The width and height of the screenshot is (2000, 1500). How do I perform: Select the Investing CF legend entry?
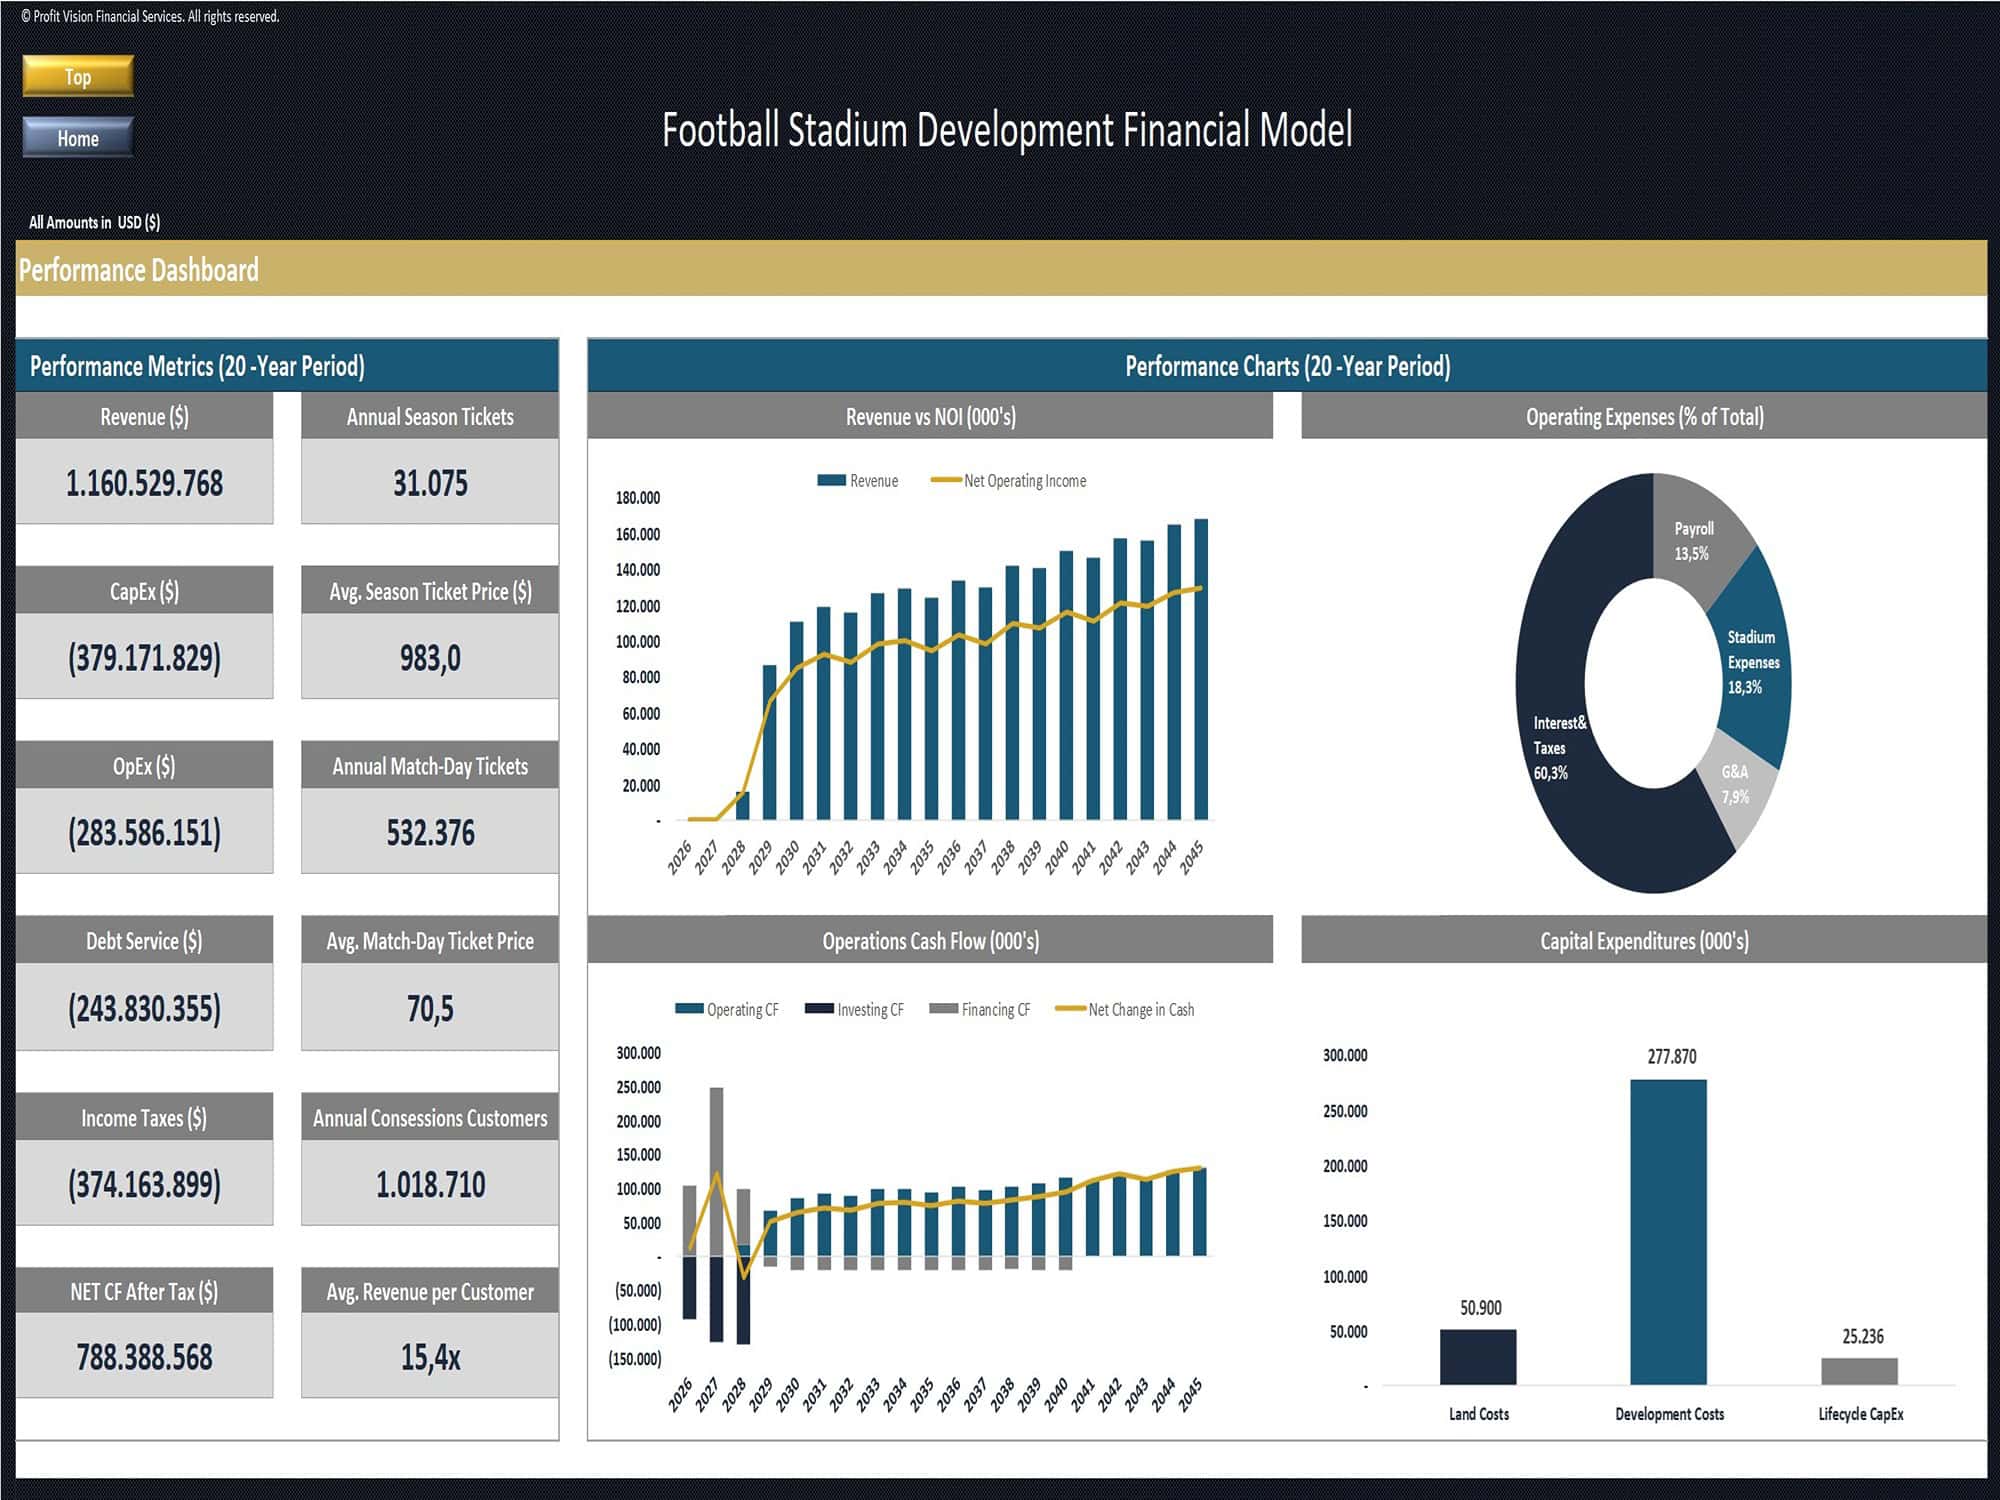(x=820, y=1010)
